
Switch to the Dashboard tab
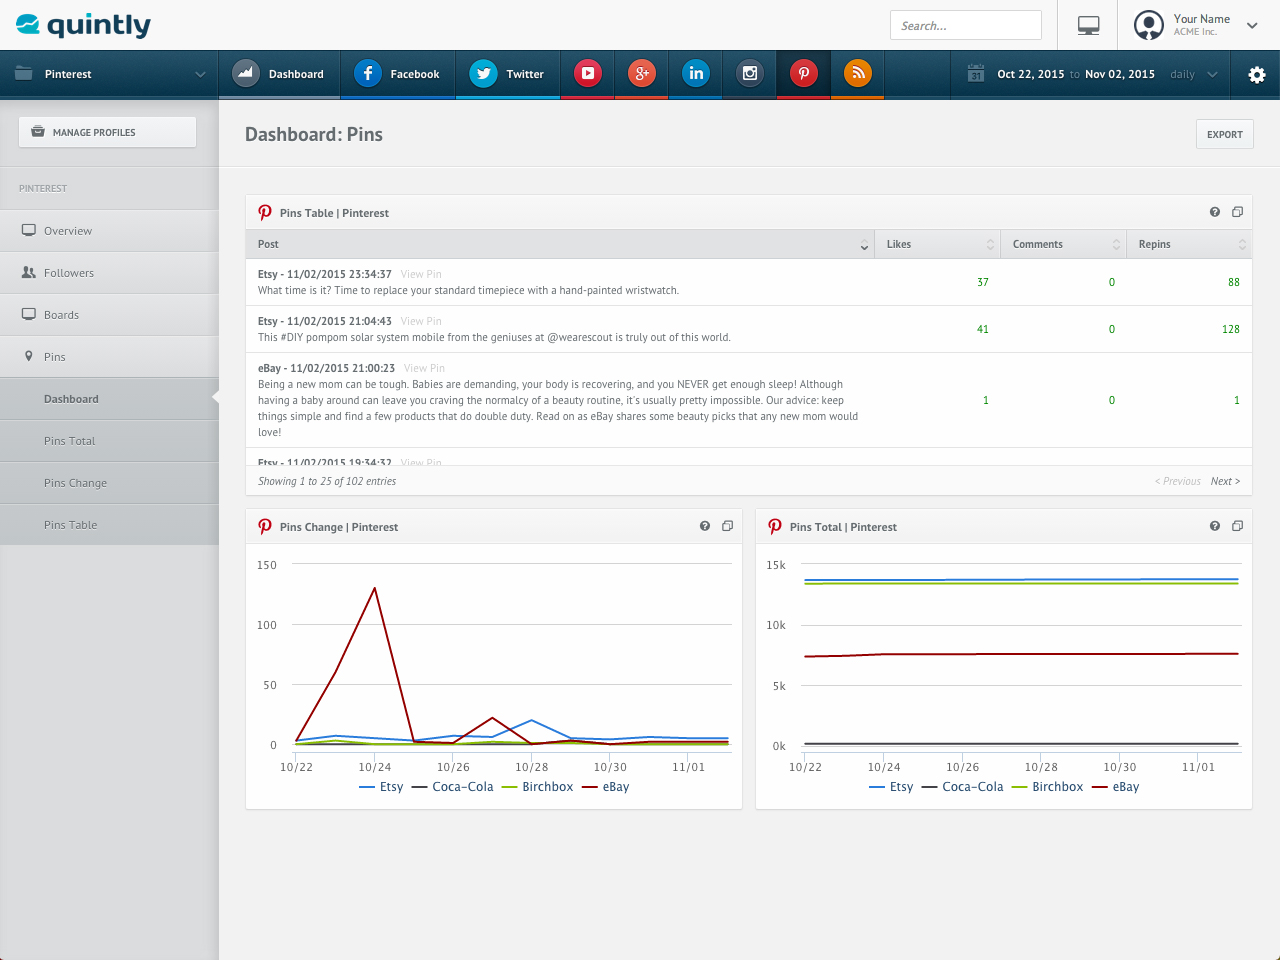279,74
